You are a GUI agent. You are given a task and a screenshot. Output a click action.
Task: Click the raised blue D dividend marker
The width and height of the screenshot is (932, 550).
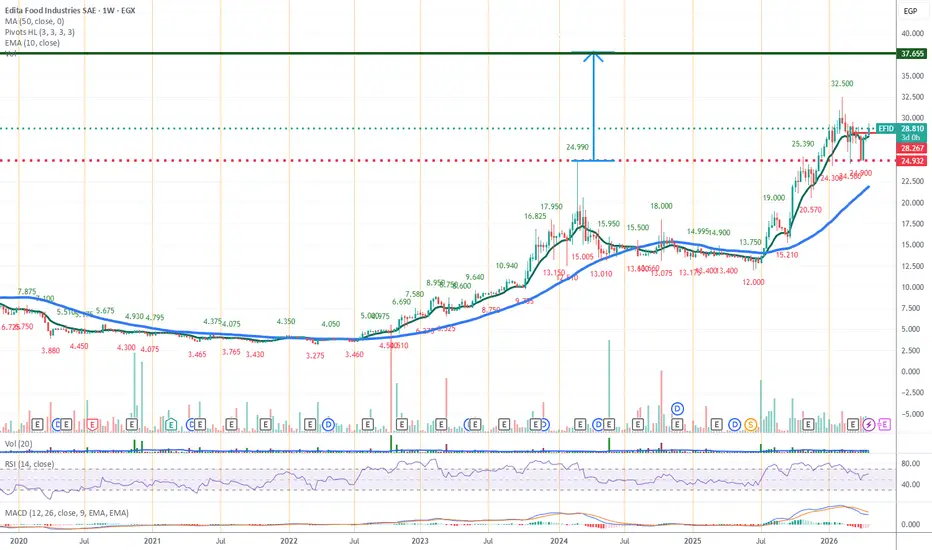(x=677, y=408)
